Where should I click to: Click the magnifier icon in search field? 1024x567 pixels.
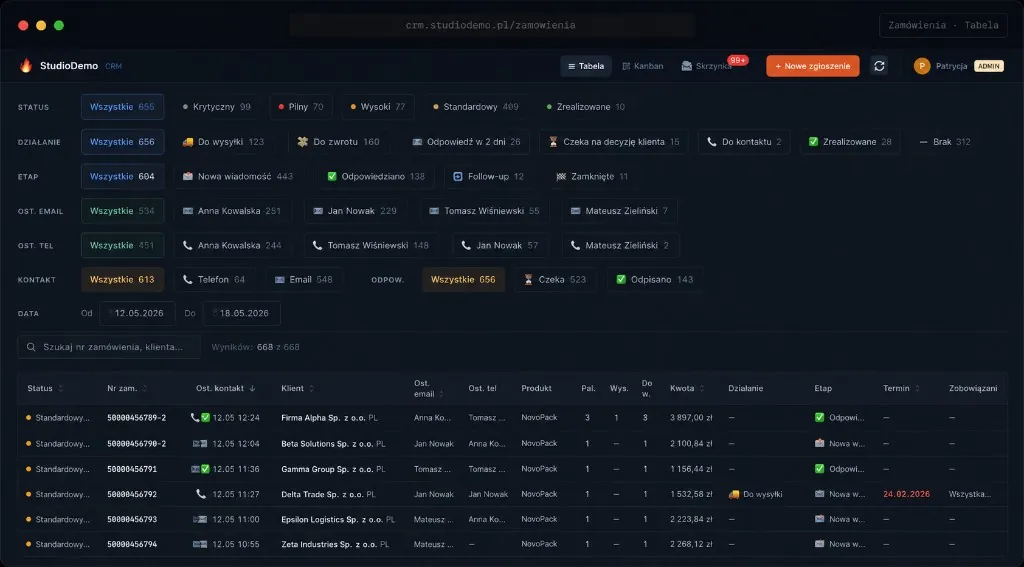[31, 347]
